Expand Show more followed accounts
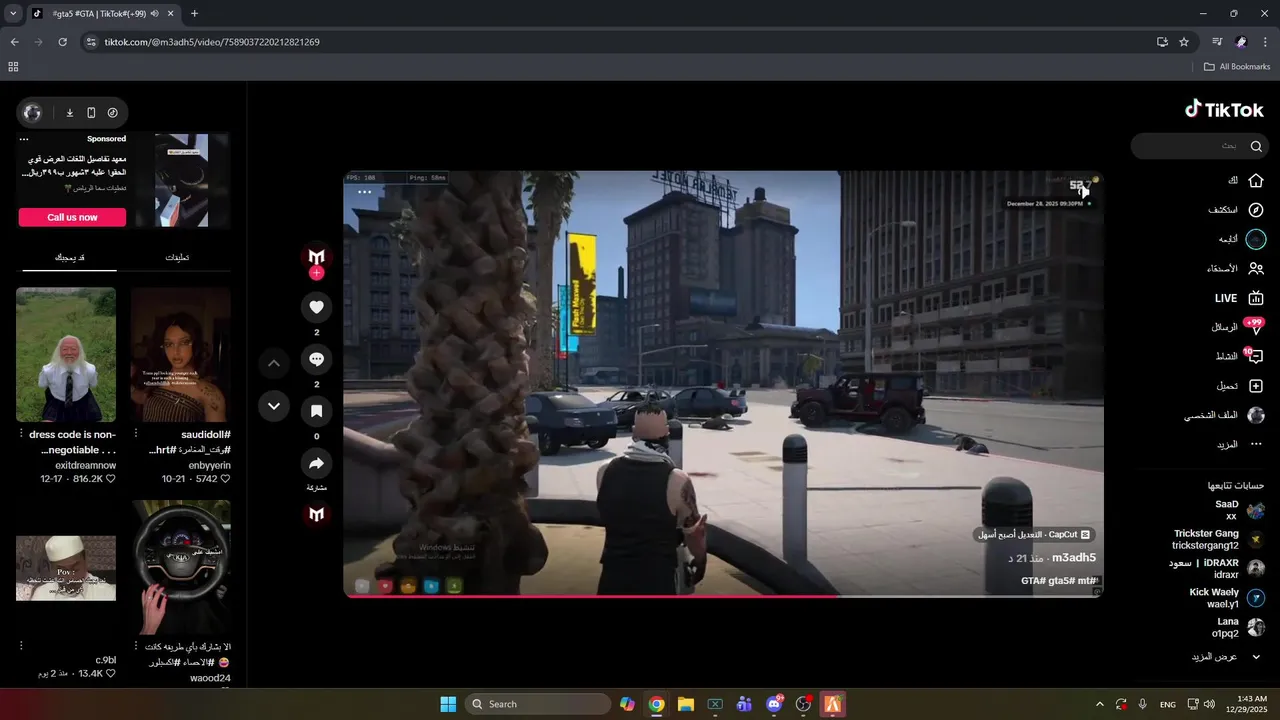This screenshot has width=1280, height=720. [x=1225, y=657]
